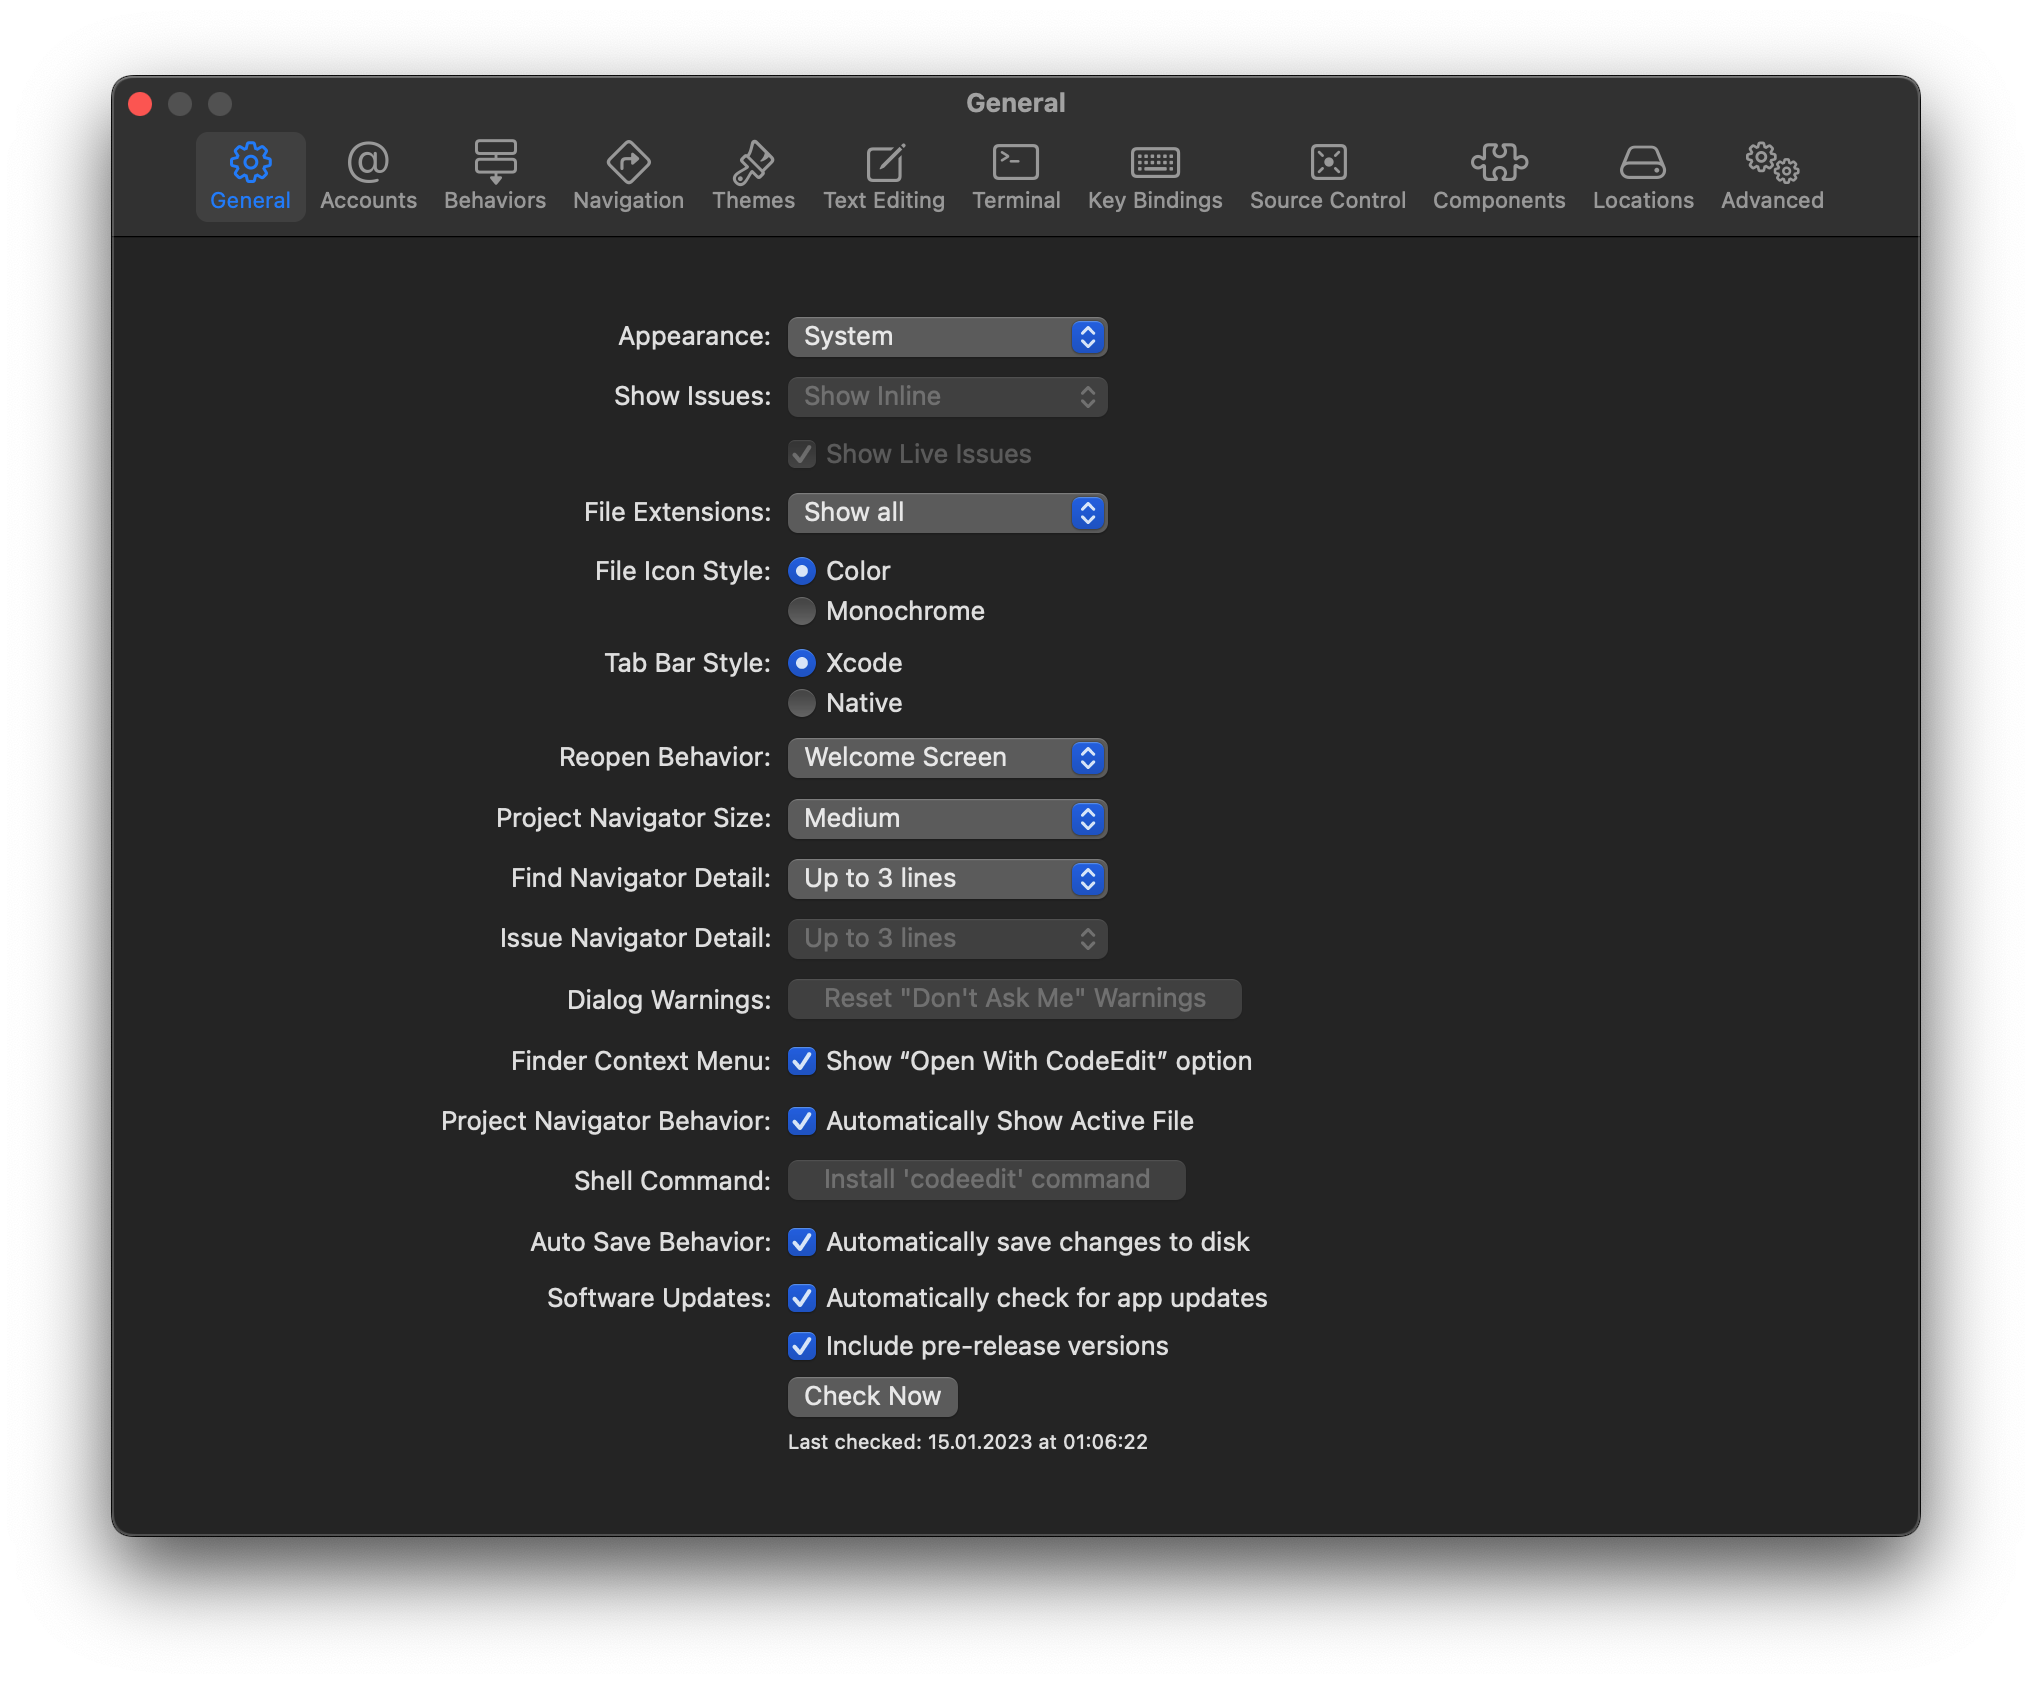Screen dimensions: 2032x1684
Task: Open the Components puzzle icon
Action: [1499, 163]
